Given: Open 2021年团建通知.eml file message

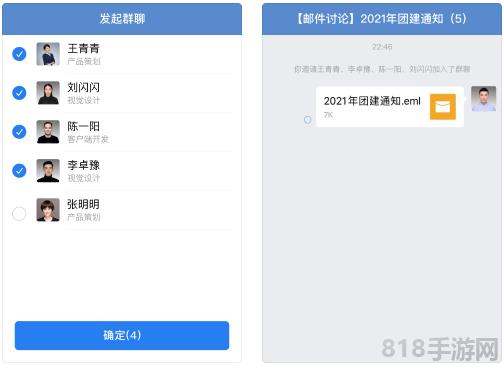Looking at the screenshot, I should click(x=390, y=107).
